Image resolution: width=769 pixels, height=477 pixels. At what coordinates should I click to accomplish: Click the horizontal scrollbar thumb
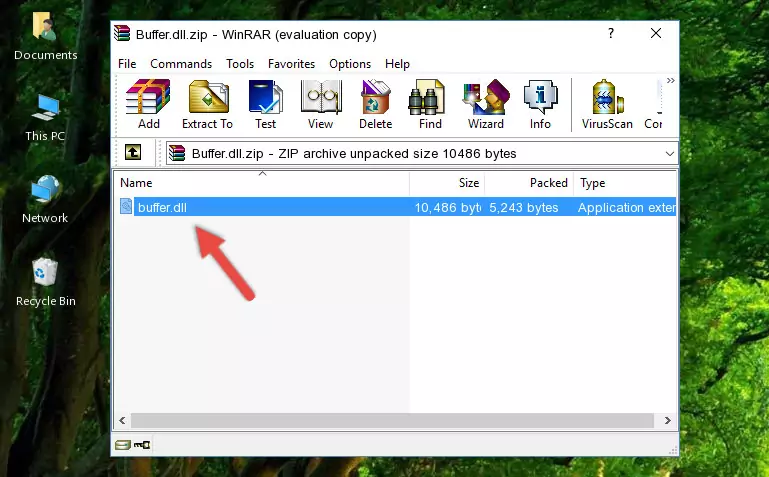pyautogui.click(x=392, y=420)
